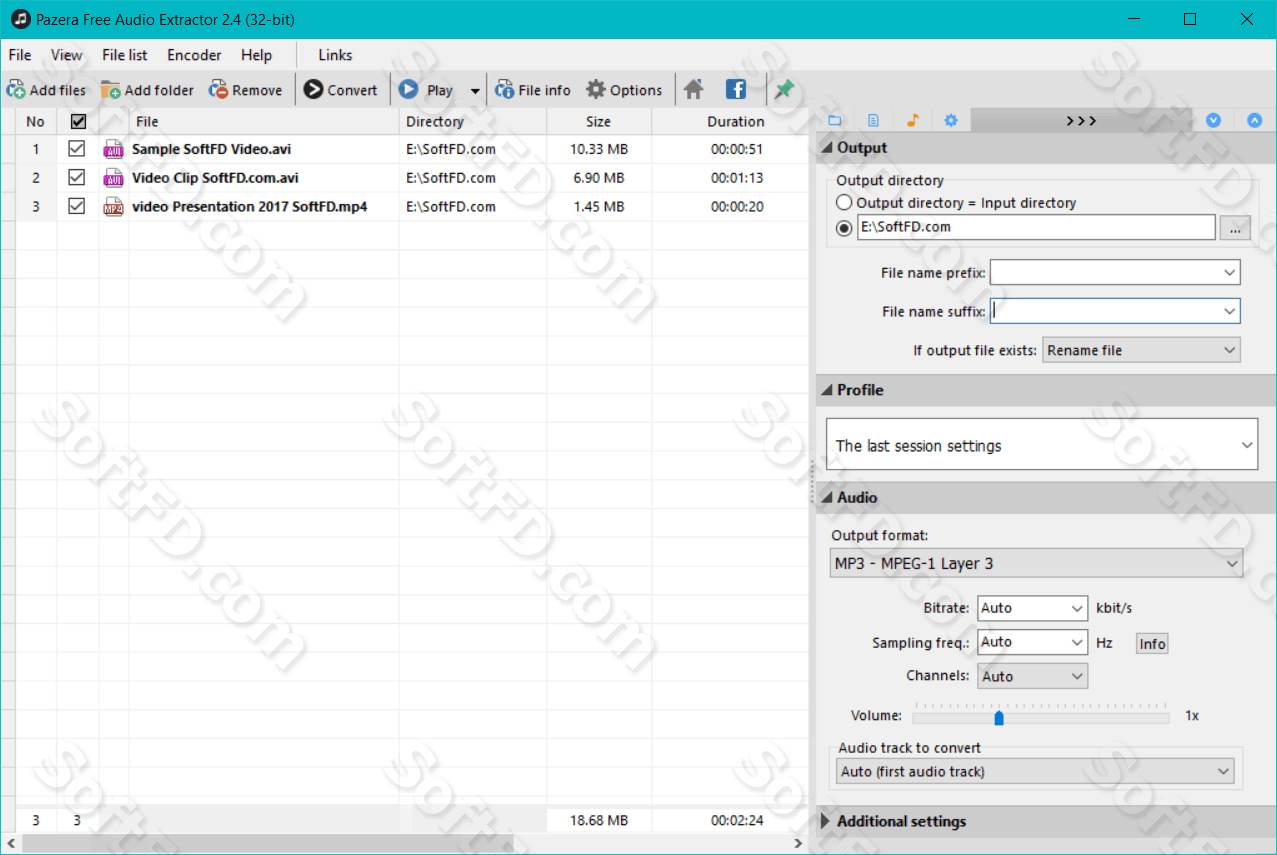
Task: Open the File name prefix dropdown
Action: [1229, 272]
